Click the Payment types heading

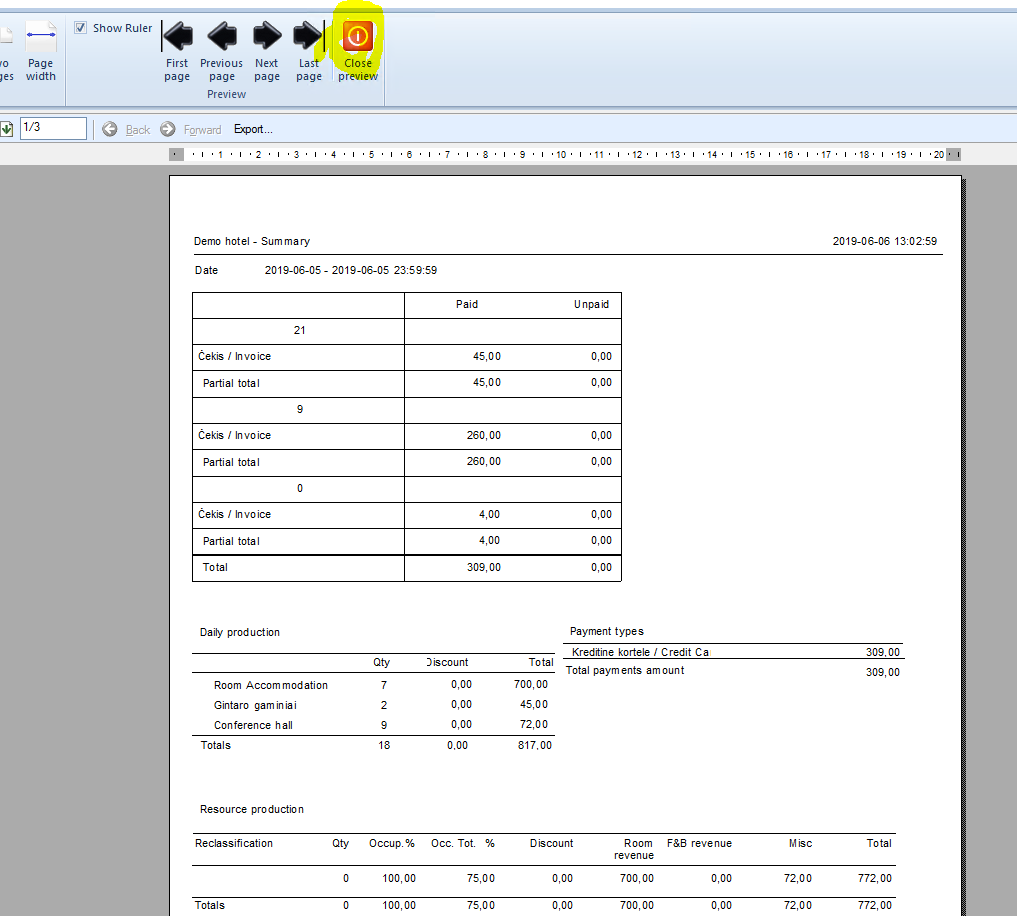tap(607, 631)
